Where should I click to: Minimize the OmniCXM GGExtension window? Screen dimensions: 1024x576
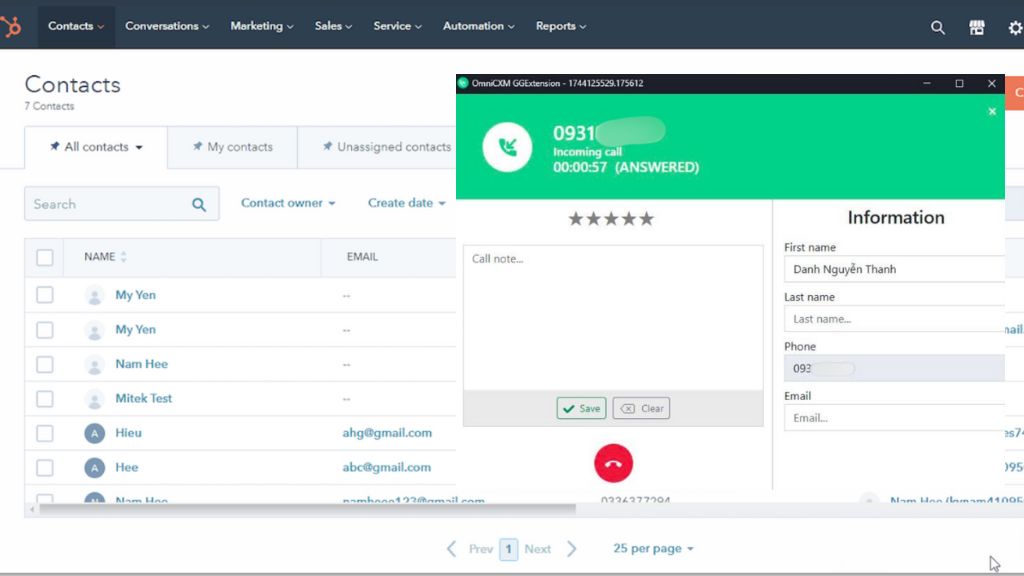coord(927,83)
